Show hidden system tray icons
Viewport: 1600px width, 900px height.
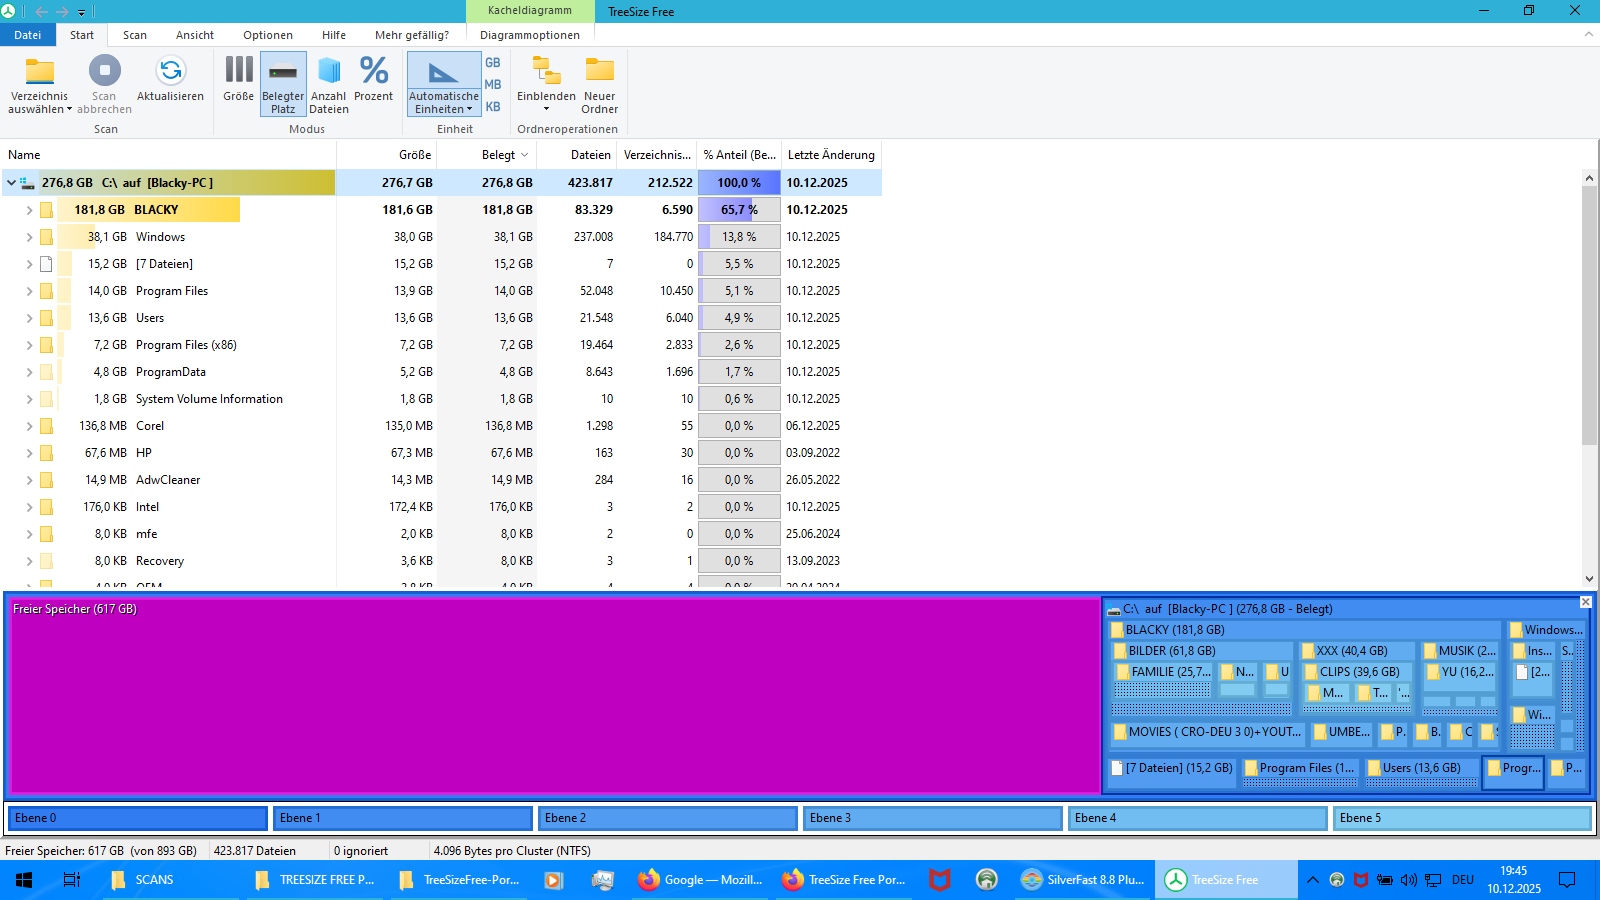point(1312,880)
